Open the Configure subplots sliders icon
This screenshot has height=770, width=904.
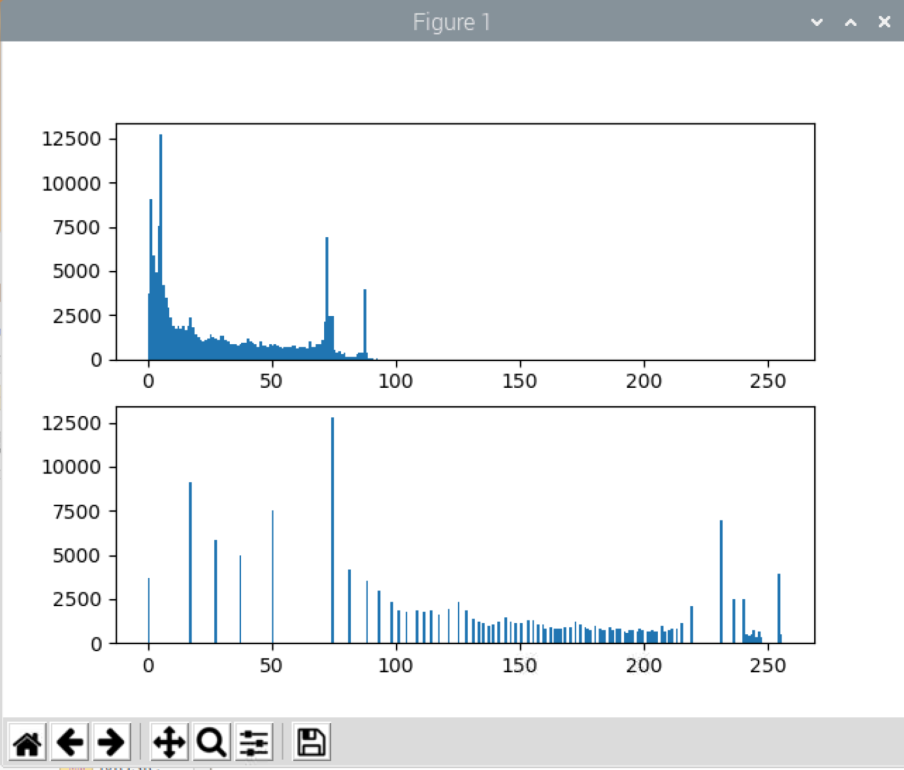pos(254,742)
